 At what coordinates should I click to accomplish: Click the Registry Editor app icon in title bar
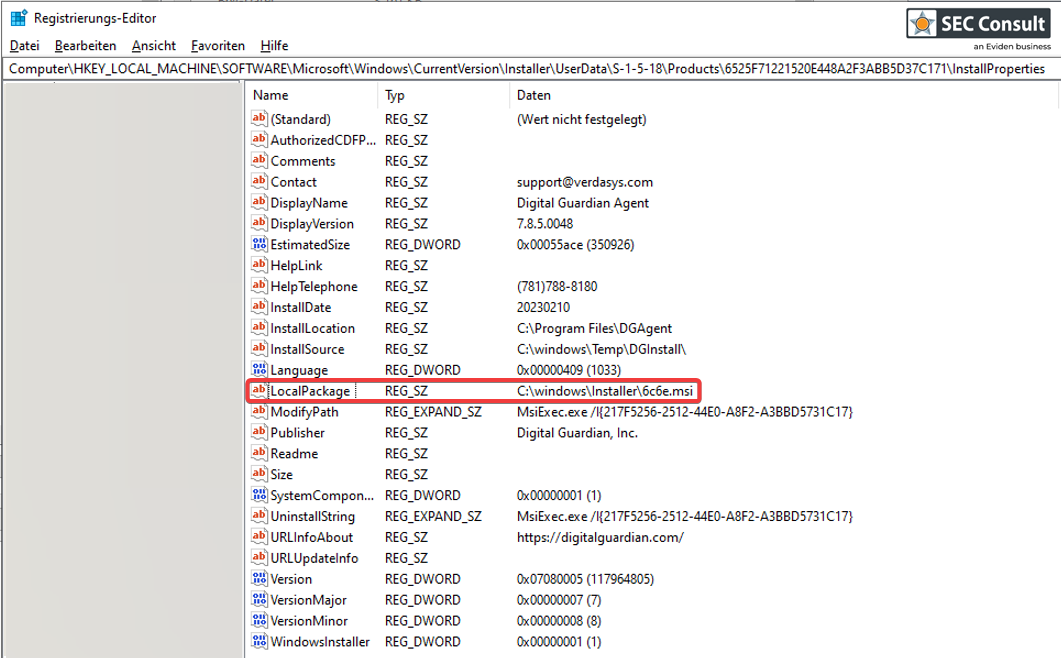click(18, 18)
